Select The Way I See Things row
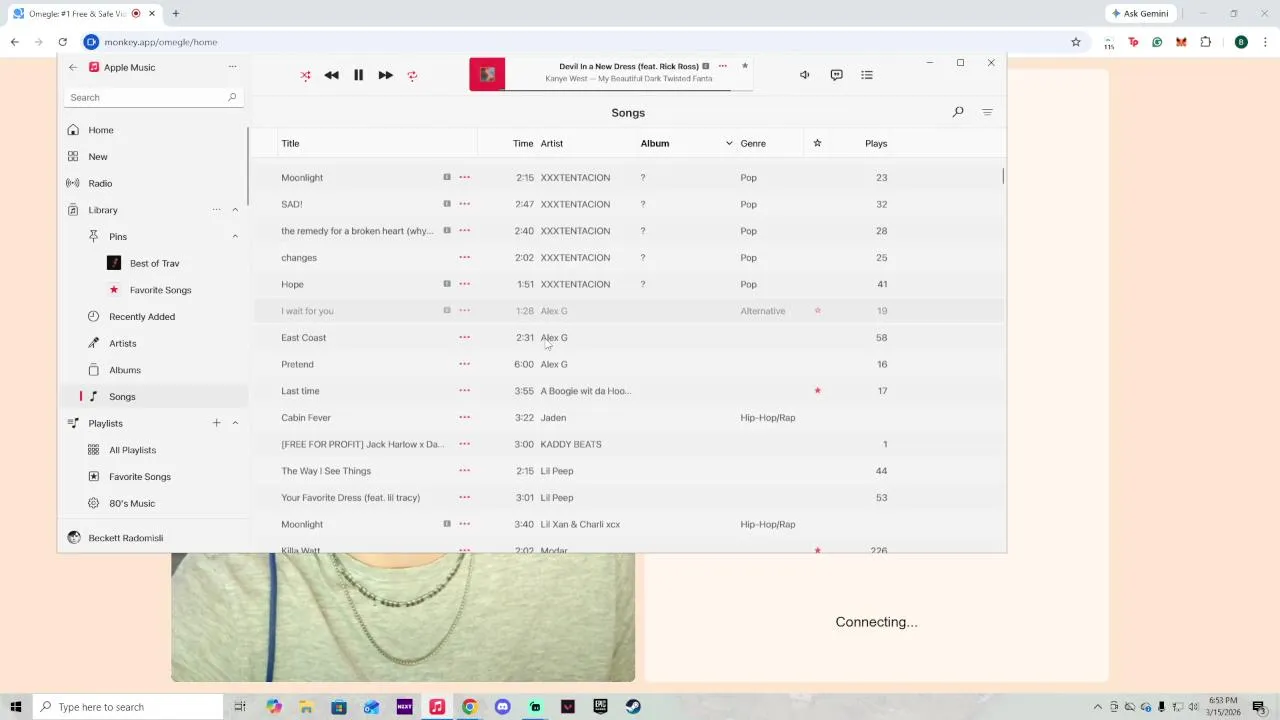Image resolution: width=1280 pixels, height=720 pixels. 627,471
